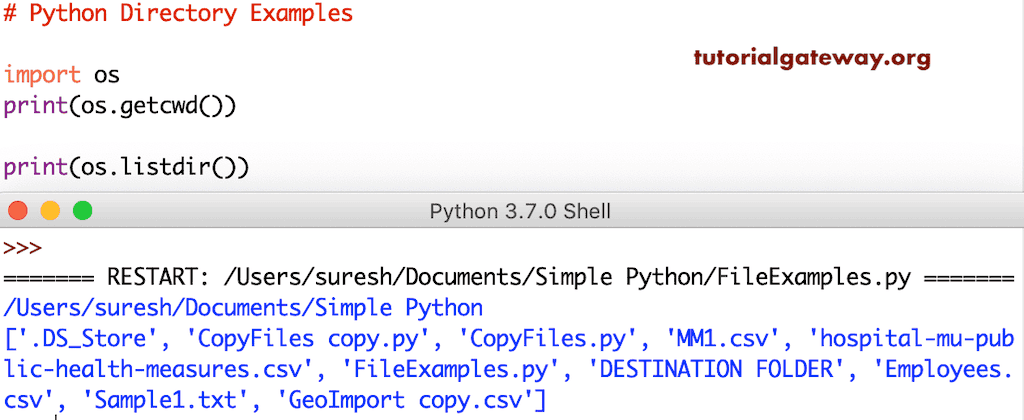Click the Python 3.7.0 Shell title

[520, 211]
